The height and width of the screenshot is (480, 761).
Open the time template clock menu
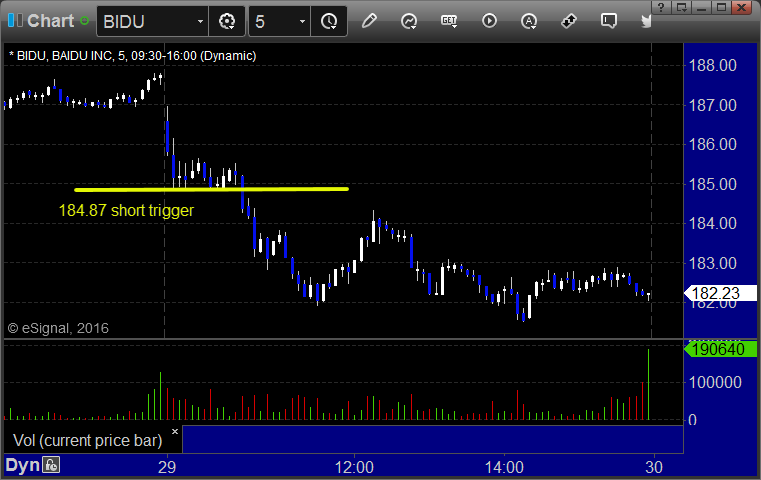[x=329, y=21]
